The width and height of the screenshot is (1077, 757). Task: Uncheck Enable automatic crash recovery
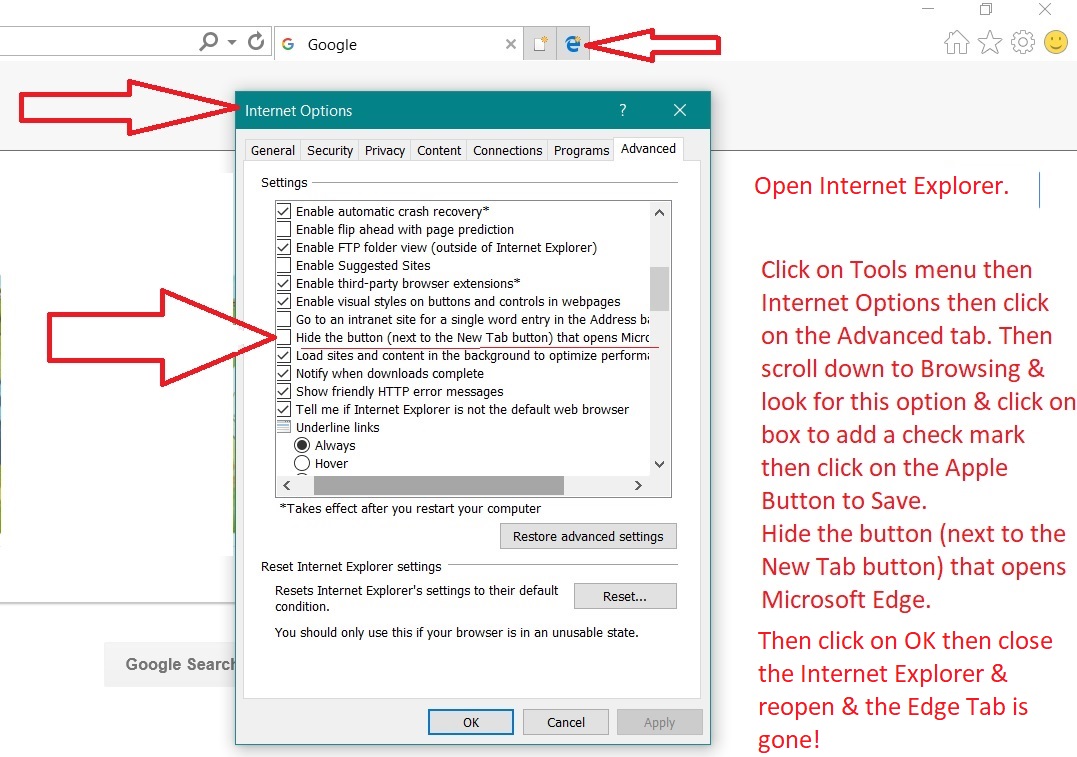pos(284,211)
